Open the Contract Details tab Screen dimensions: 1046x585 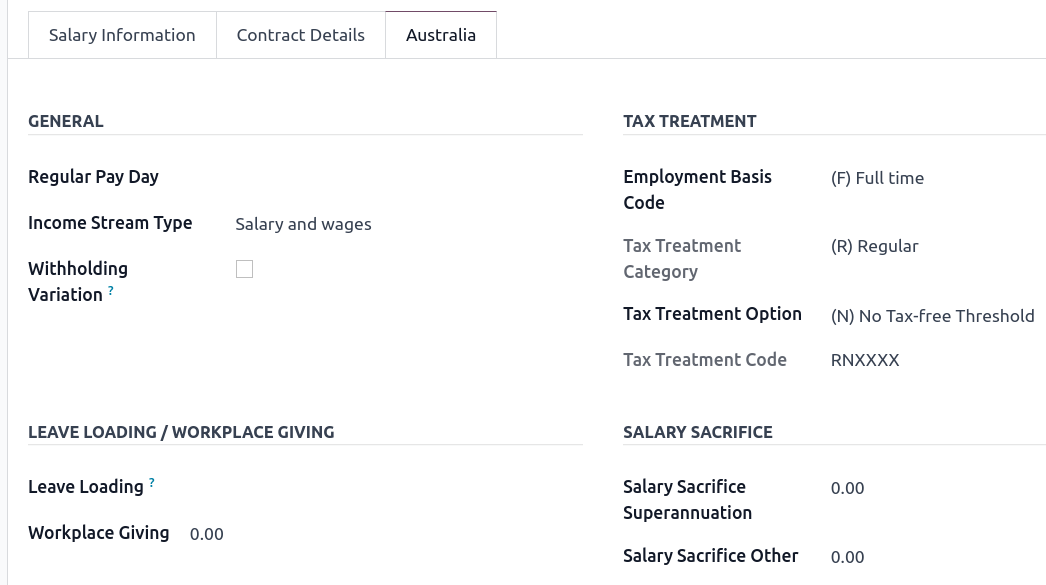tap(300, 34)
